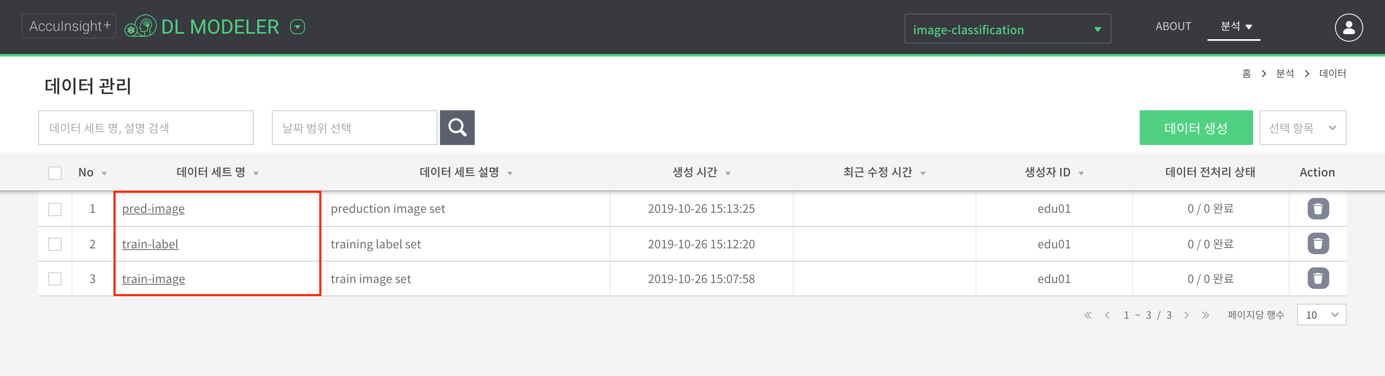Open the 분석 menu
The height and width of the screenshot is (376, 1385).
(1235, 26)
